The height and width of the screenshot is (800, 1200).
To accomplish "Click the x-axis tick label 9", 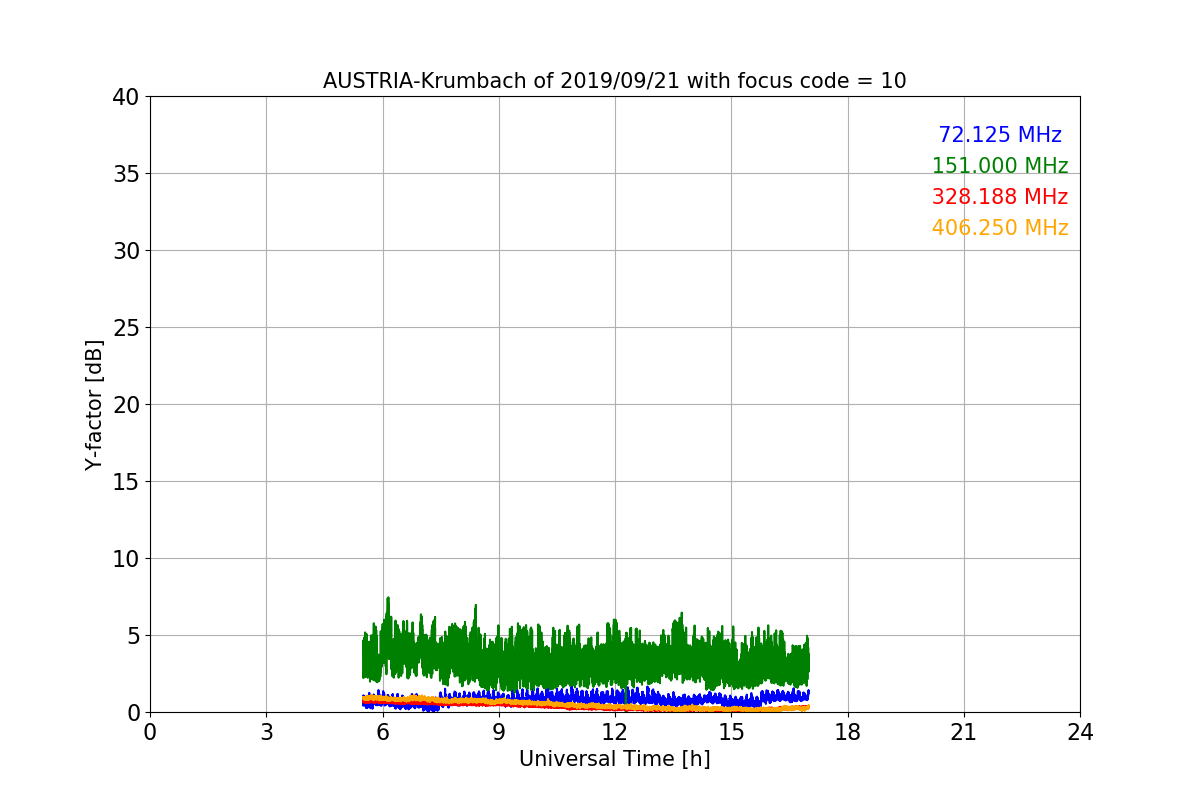I will pos(499,732).
